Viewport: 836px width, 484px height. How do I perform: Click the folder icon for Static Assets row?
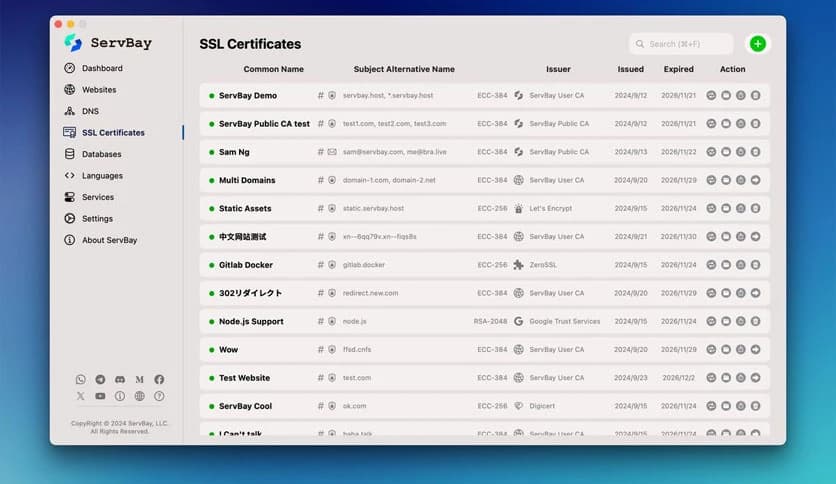(726, 209)
